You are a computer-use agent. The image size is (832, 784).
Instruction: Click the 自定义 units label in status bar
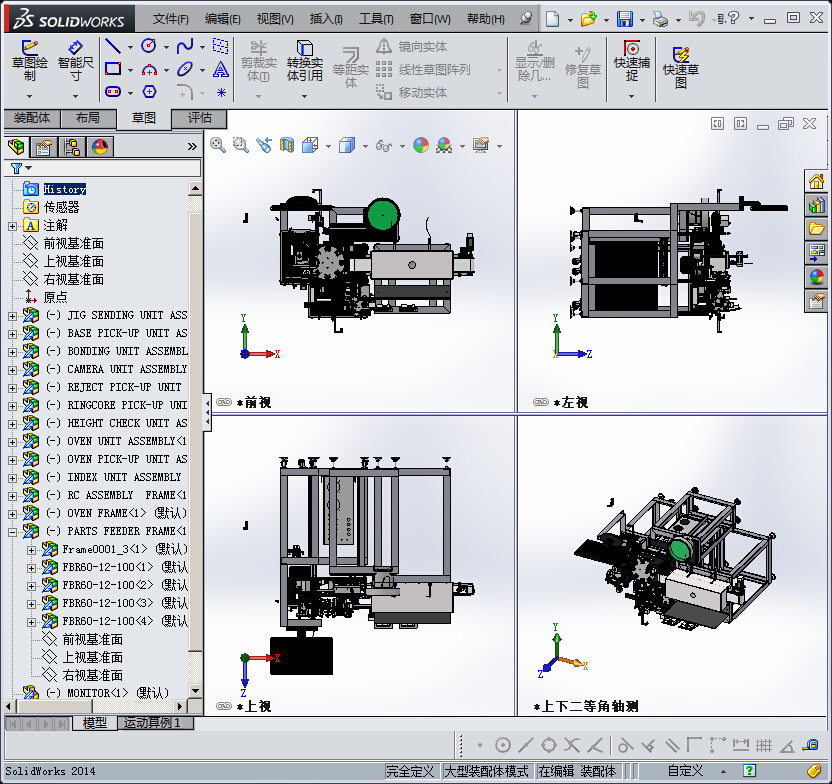point(685,771)
